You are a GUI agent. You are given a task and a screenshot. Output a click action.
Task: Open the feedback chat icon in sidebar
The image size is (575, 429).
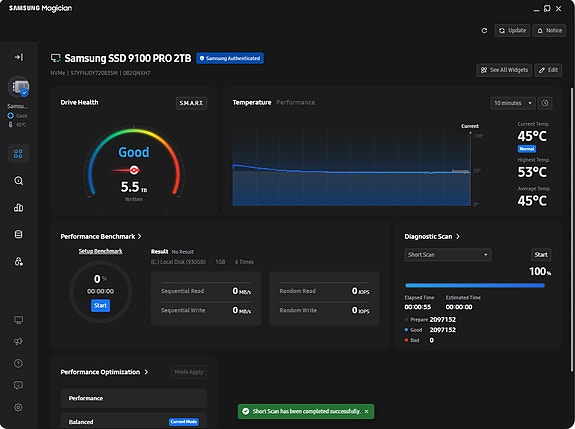click(x=18, y=385)
